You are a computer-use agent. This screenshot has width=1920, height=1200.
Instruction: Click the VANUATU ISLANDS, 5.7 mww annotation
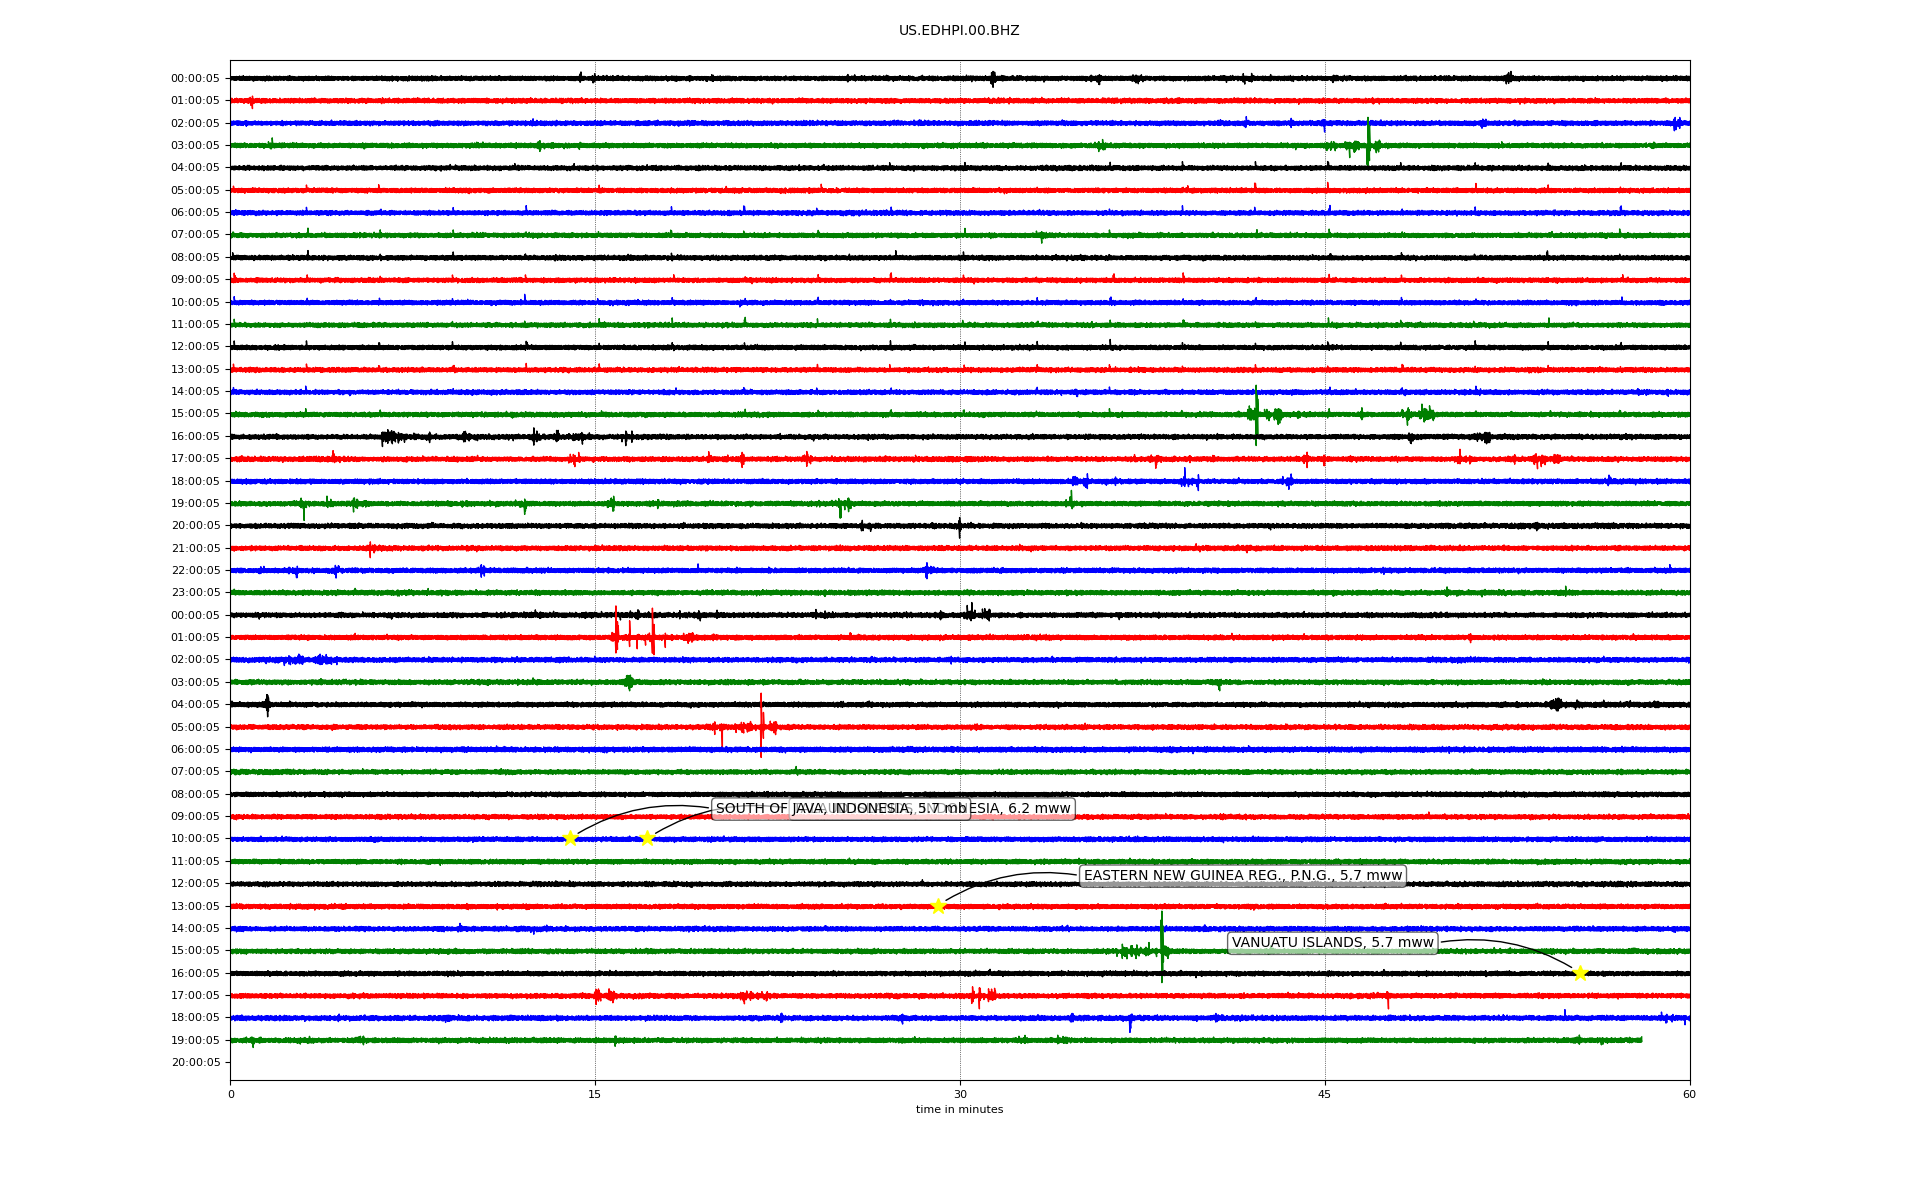[x=1332, y=943]
